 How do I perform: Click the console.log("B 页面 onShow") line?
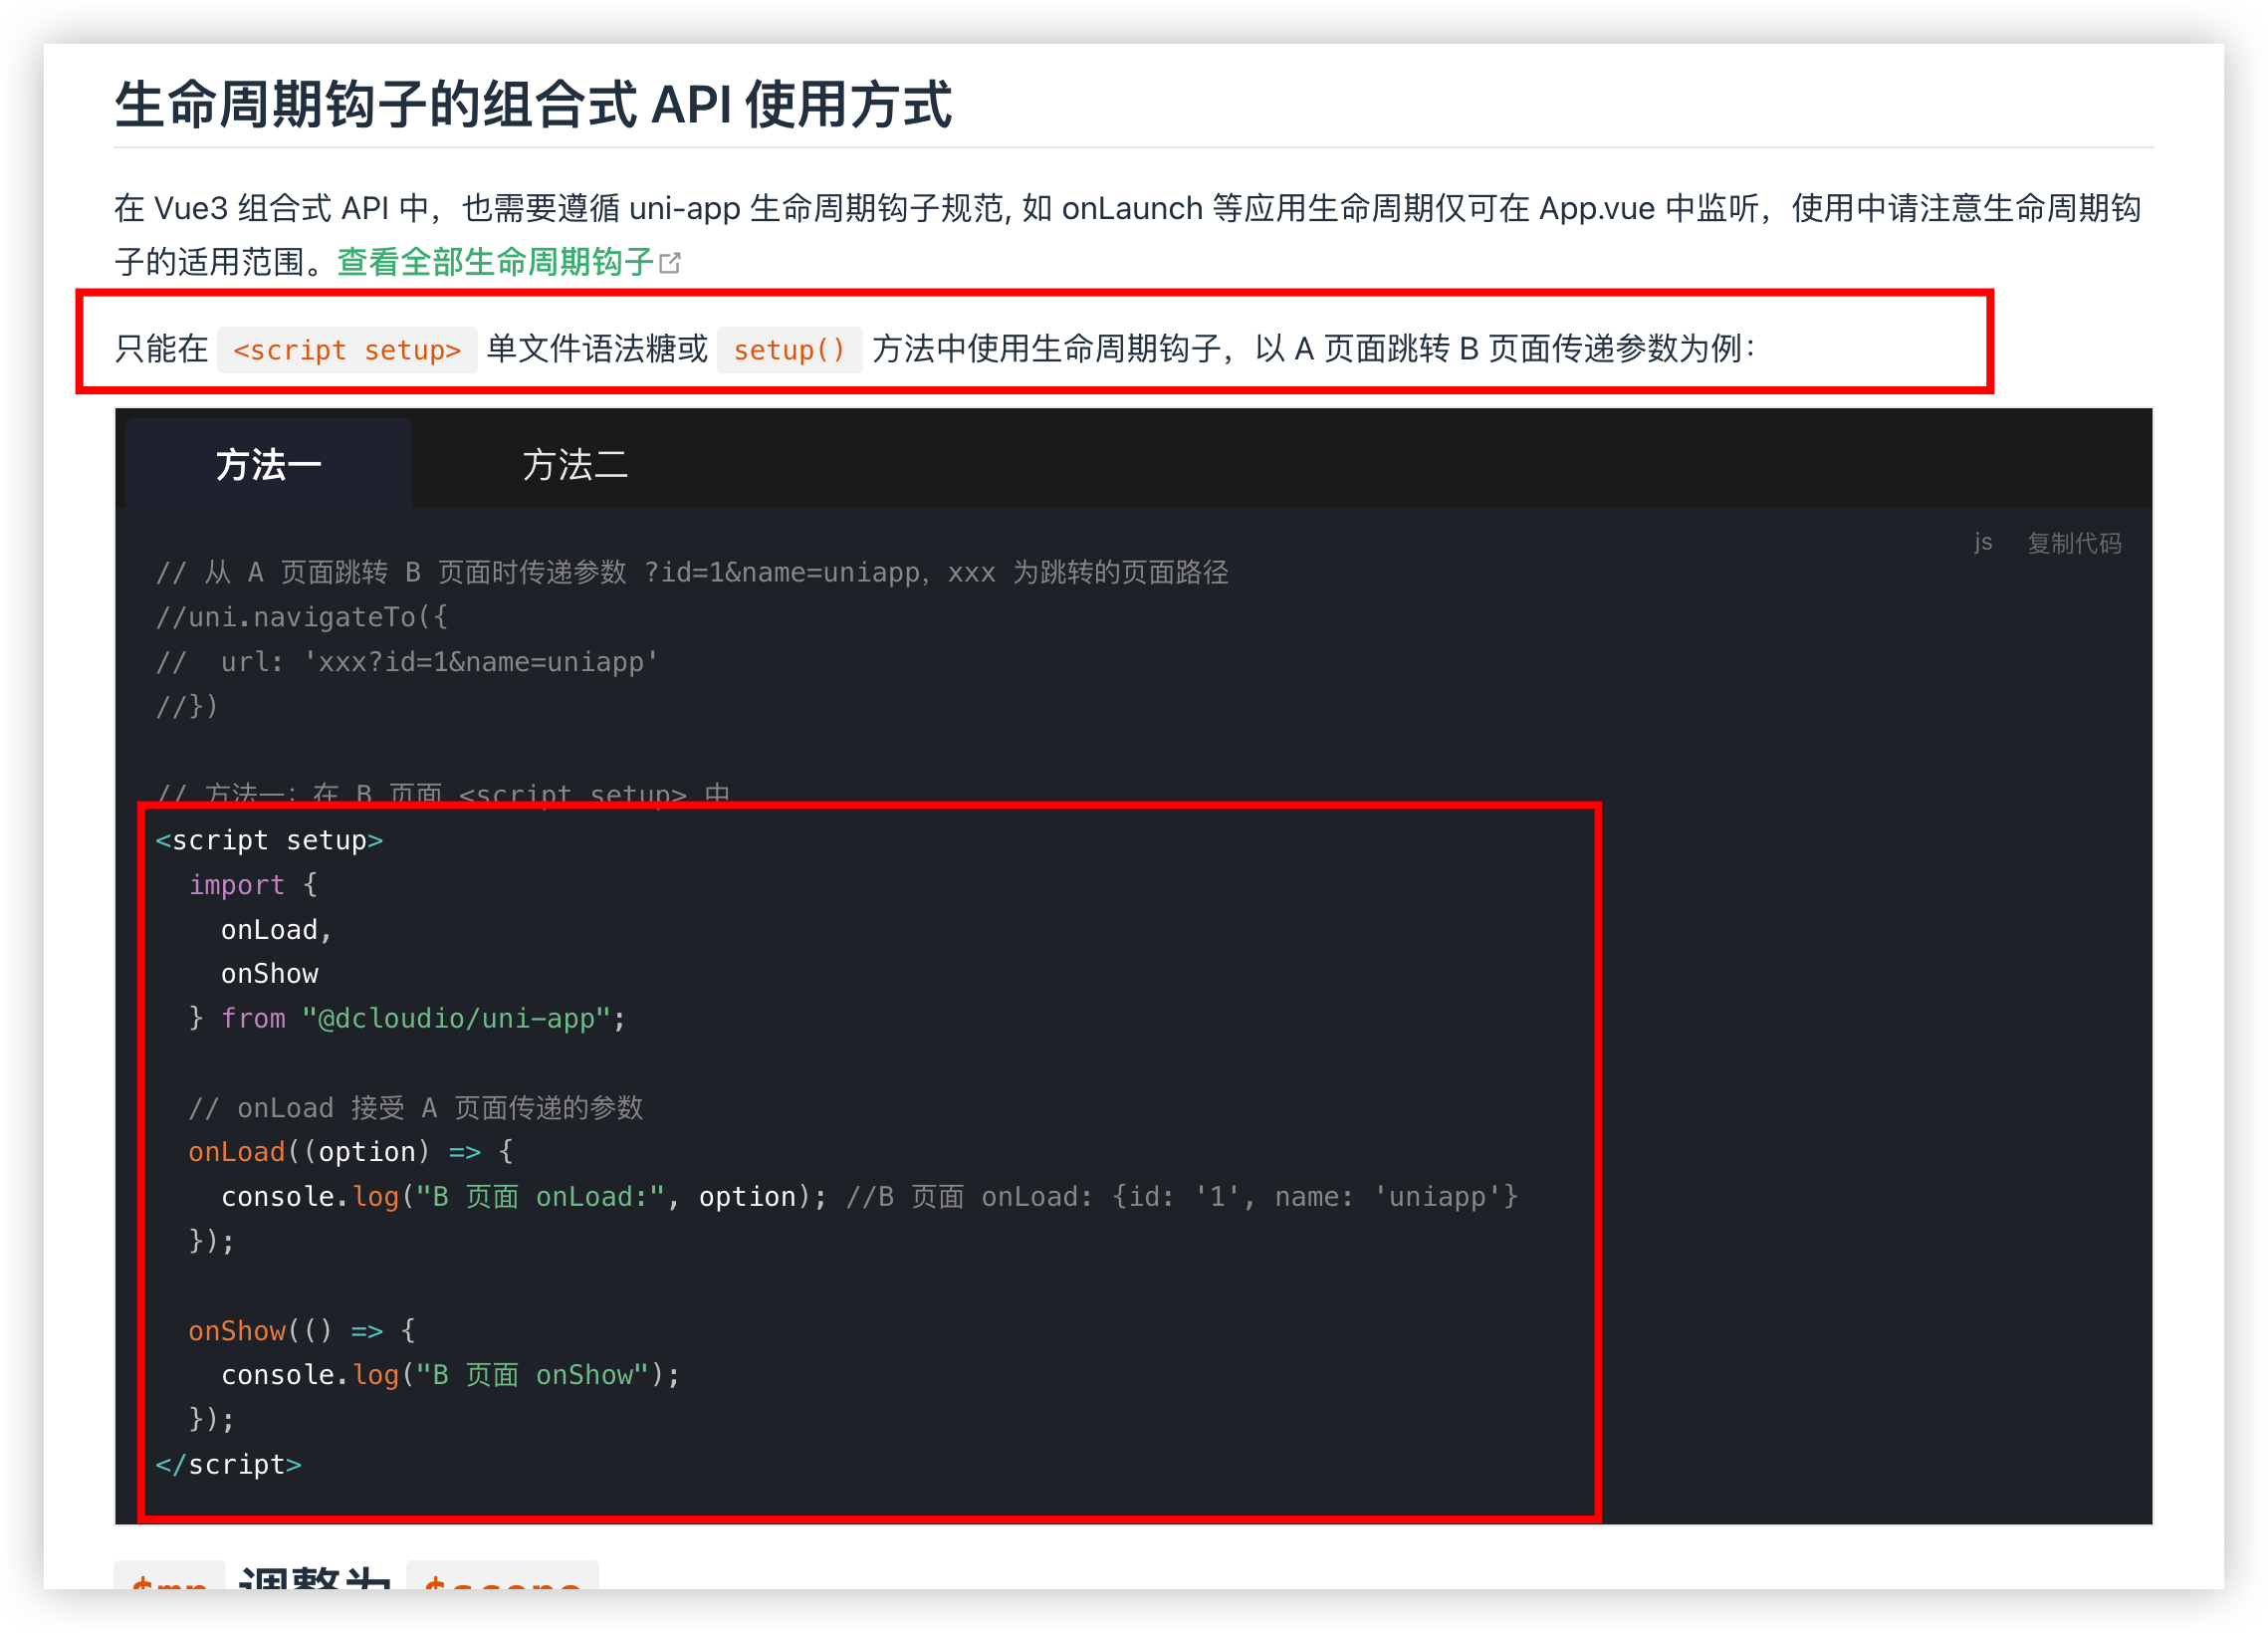[x=450, y=1375]
